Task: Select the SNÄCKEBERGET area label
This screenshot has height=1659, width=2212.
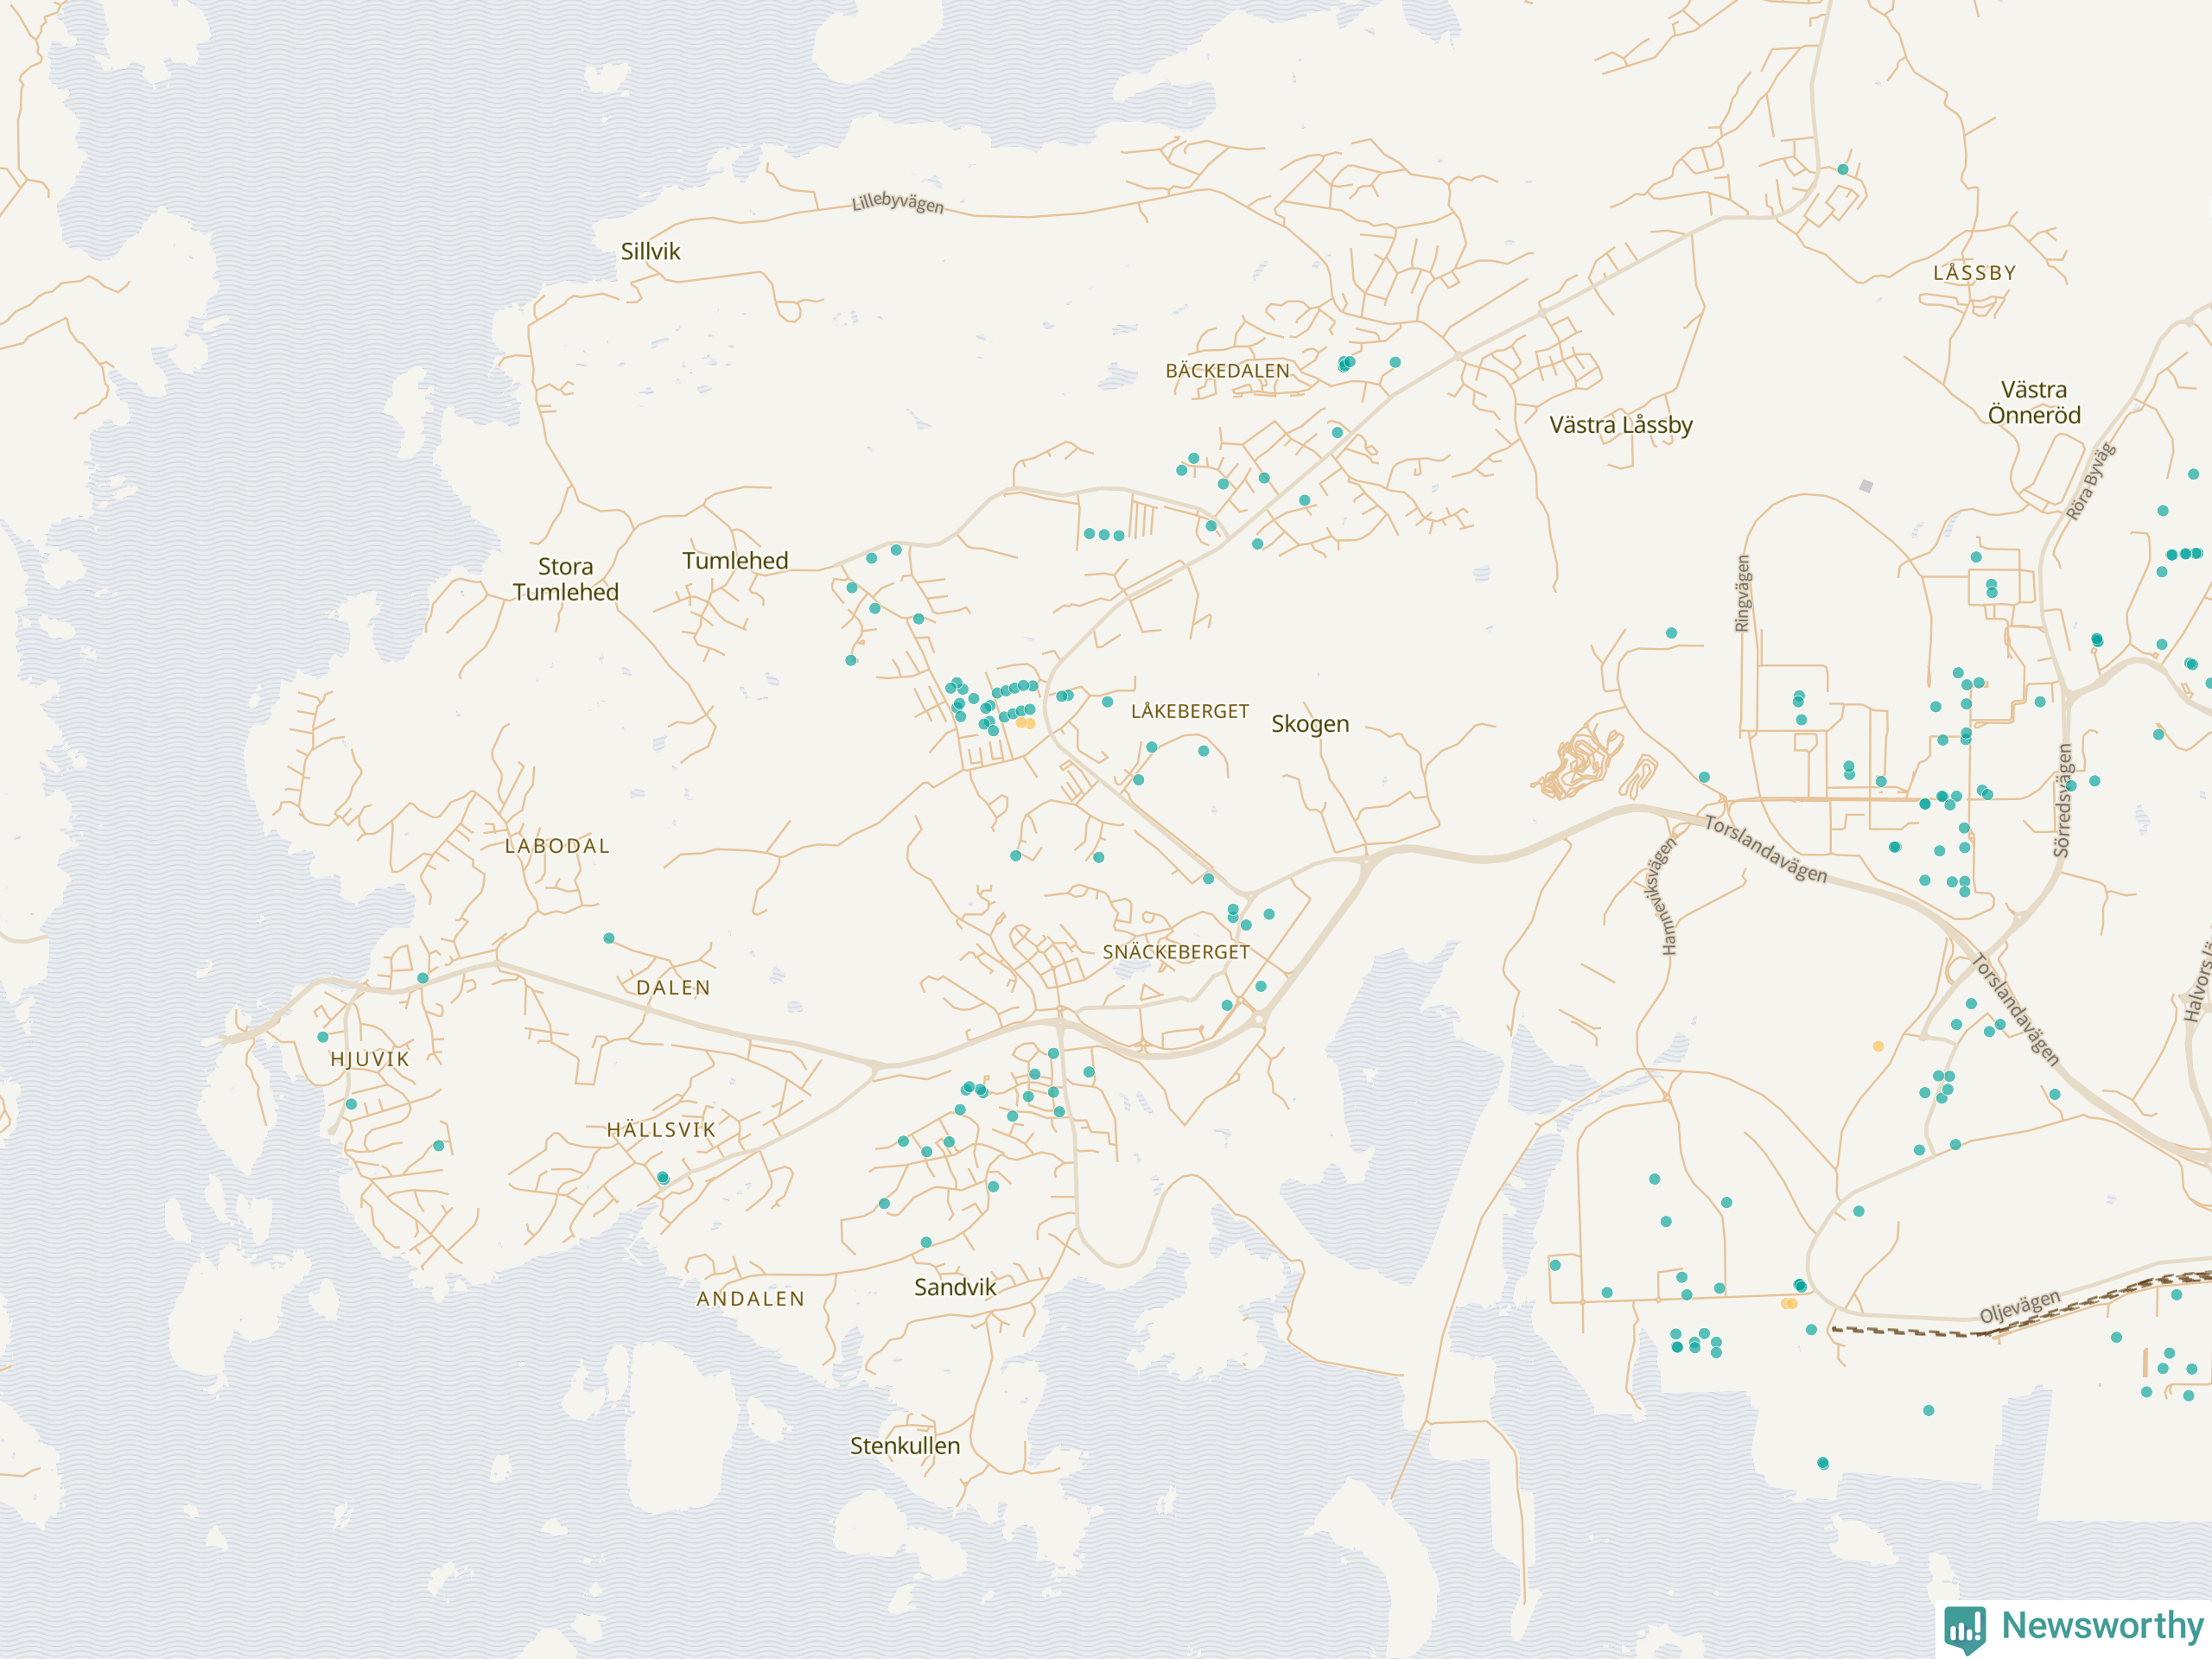Action: (1176, 952)
